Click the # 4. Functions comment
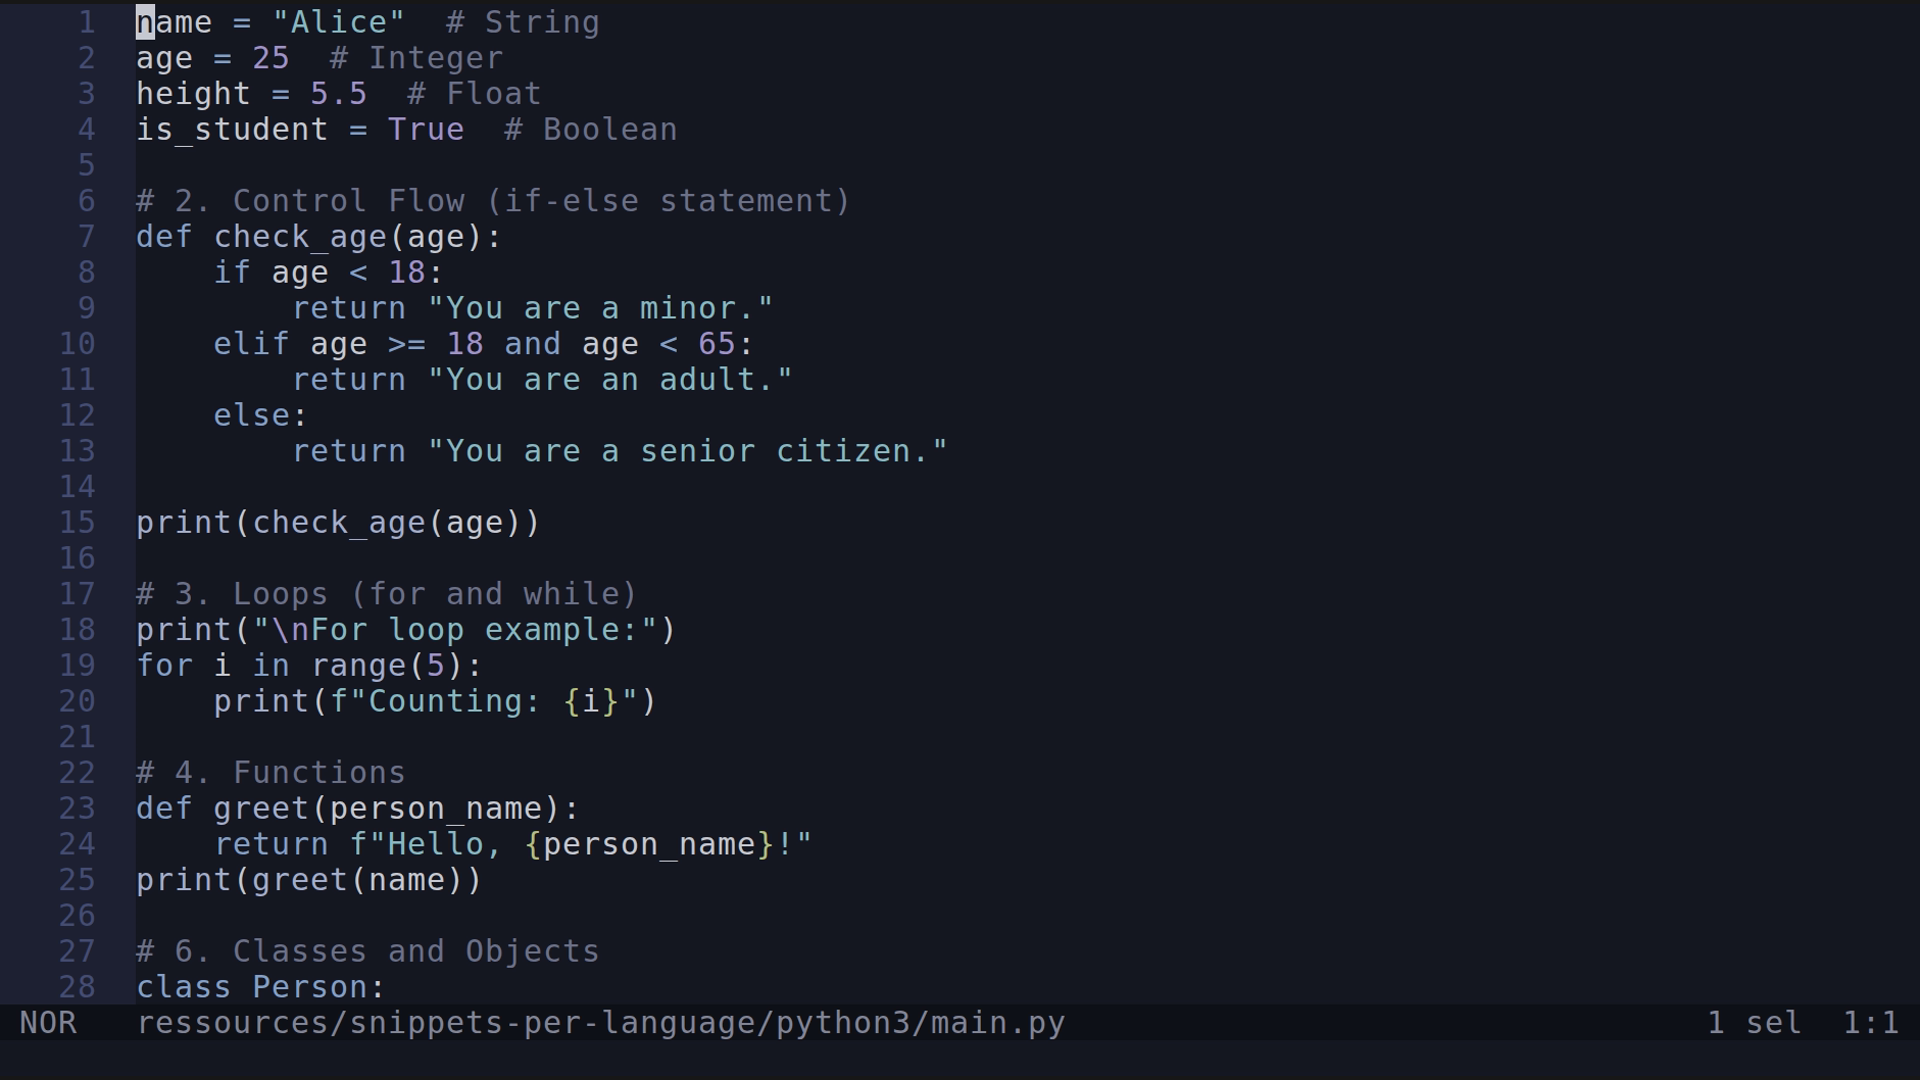The height and width of the screenshot is (1080, 1920). (x=270, y=771)
